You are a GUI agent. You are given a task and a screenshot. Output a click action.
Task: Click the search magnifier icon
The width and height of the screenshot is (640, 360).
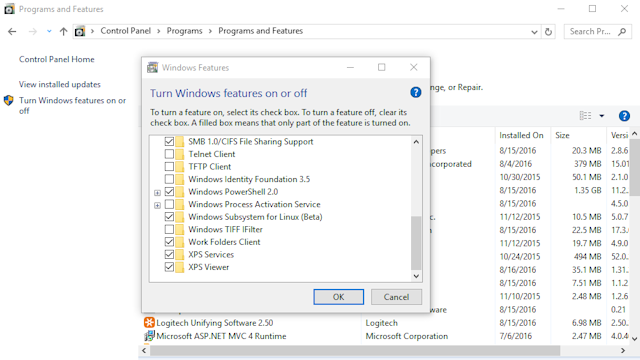[x=622, y=31]
